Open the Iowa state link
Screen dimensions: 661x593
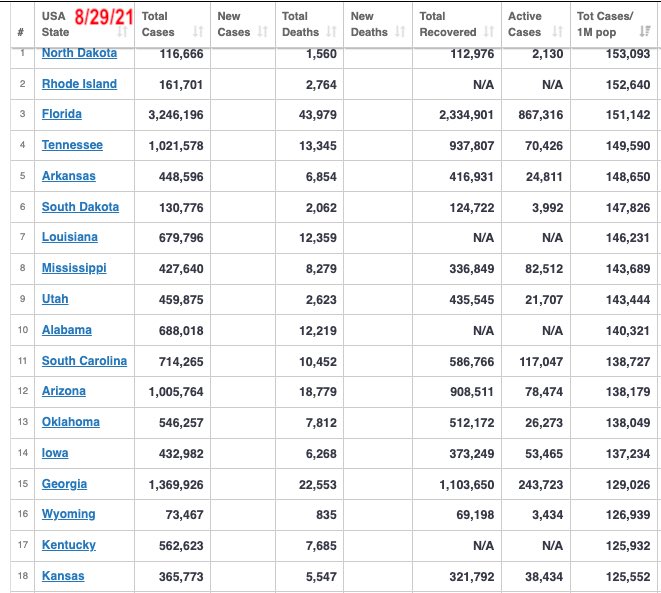point(55,453)
